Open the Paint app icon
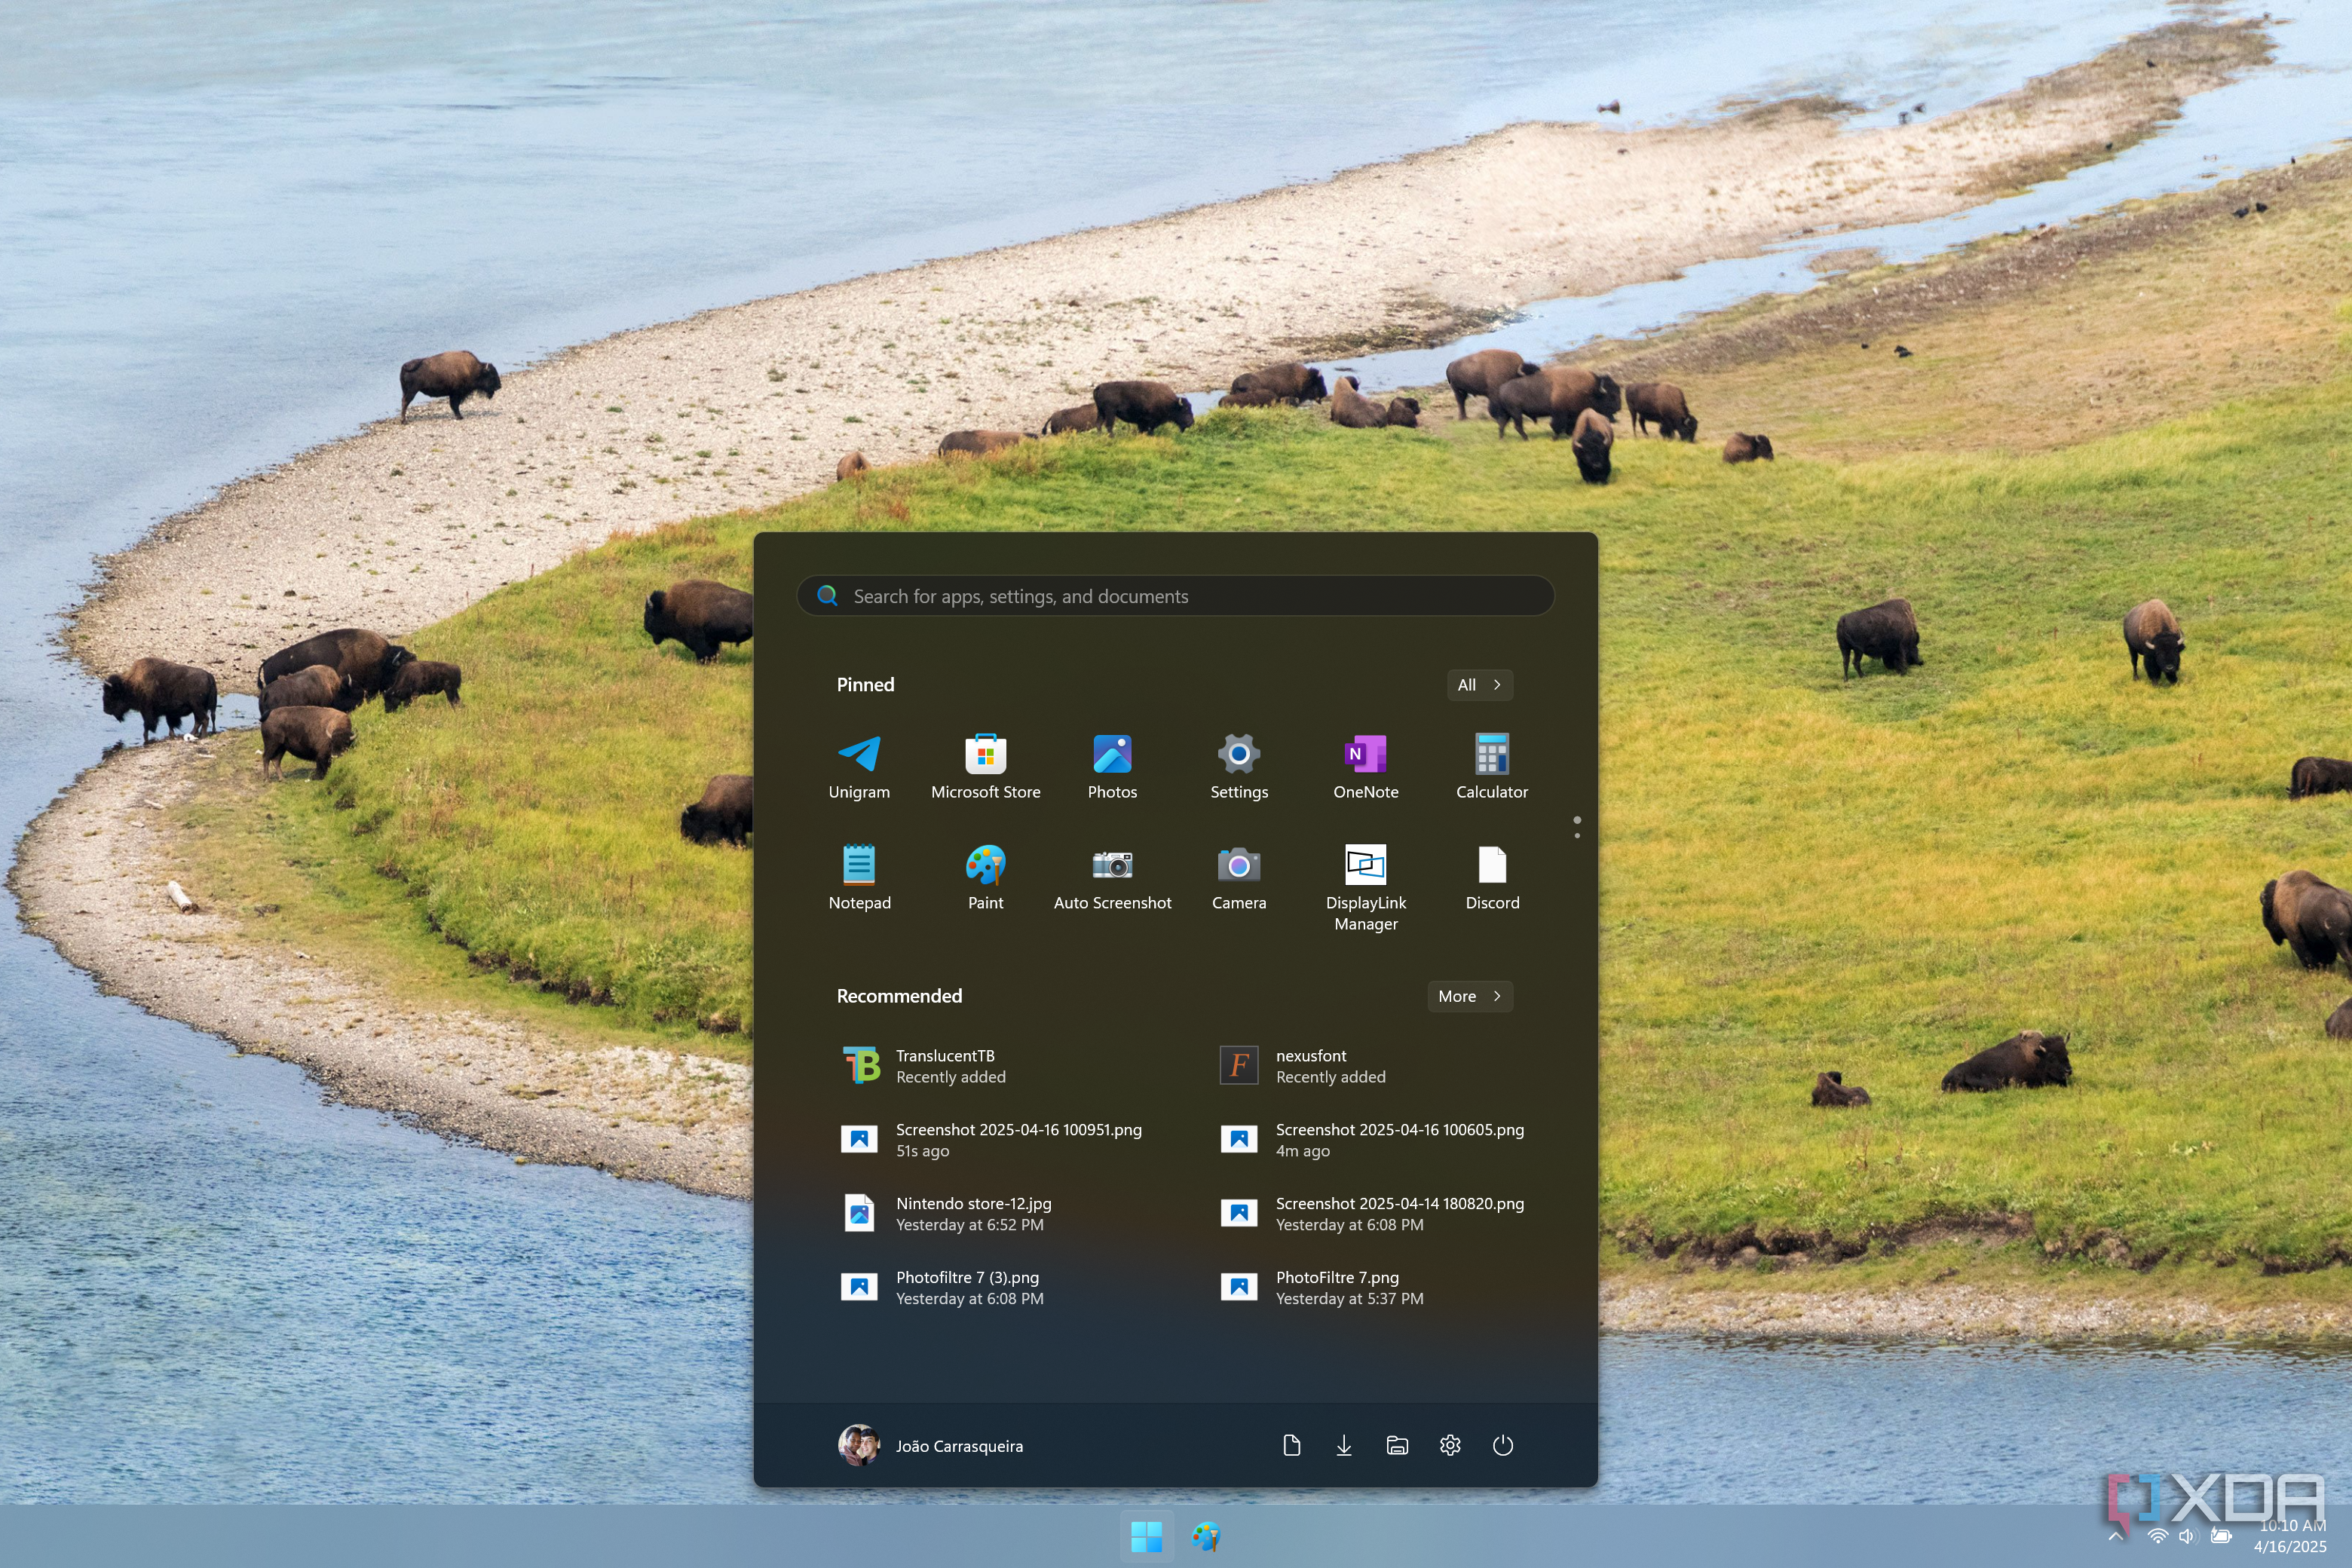Screen dimensions: 2352x1568 (x=985, y=877)
